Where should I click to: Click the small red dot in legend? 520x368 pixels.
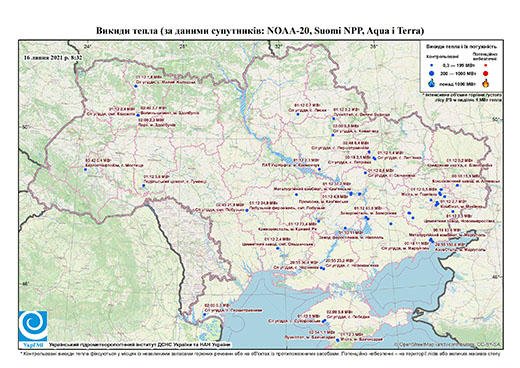(x=486, y=66)
